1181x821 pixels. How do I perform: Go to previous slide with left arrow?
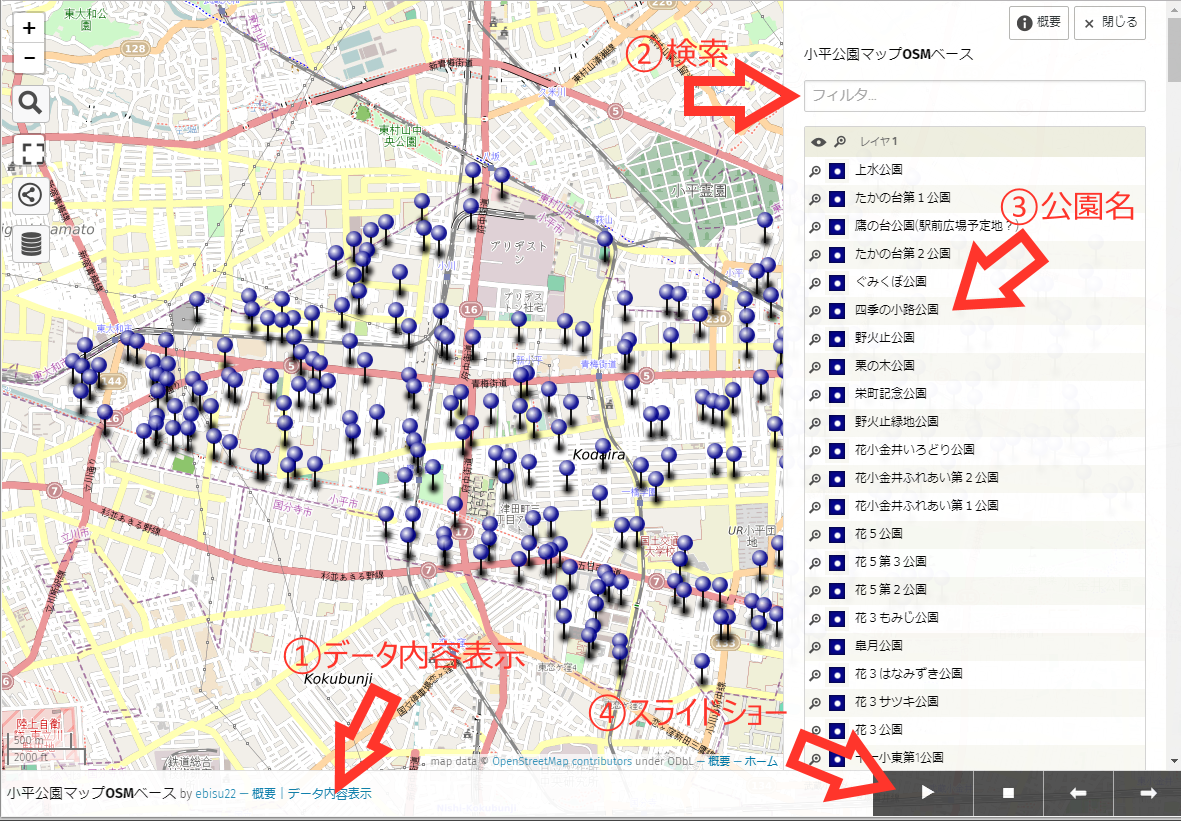[x=1078, y=793]
